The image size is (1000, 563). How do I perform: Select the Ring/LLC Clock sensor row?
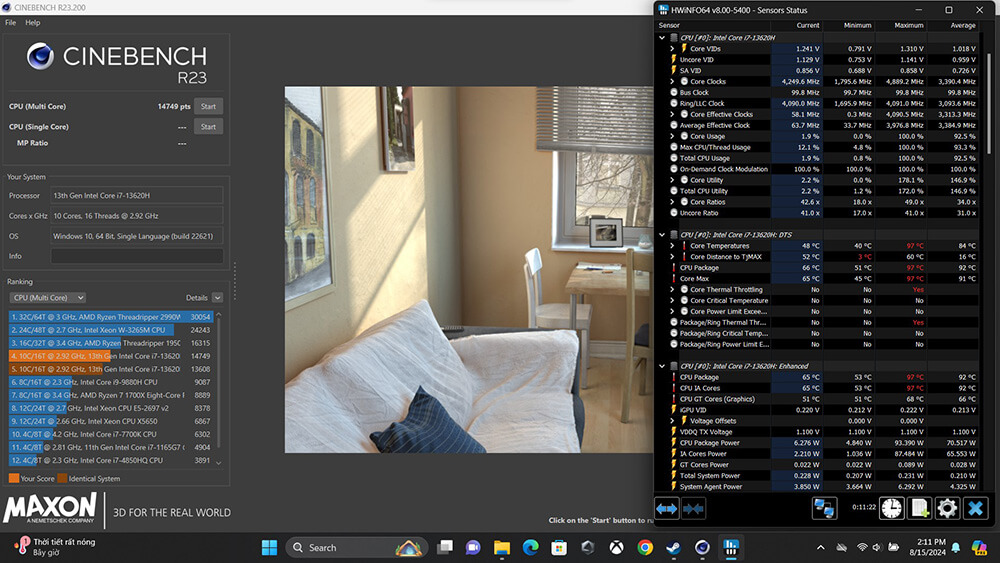(823, 103)
